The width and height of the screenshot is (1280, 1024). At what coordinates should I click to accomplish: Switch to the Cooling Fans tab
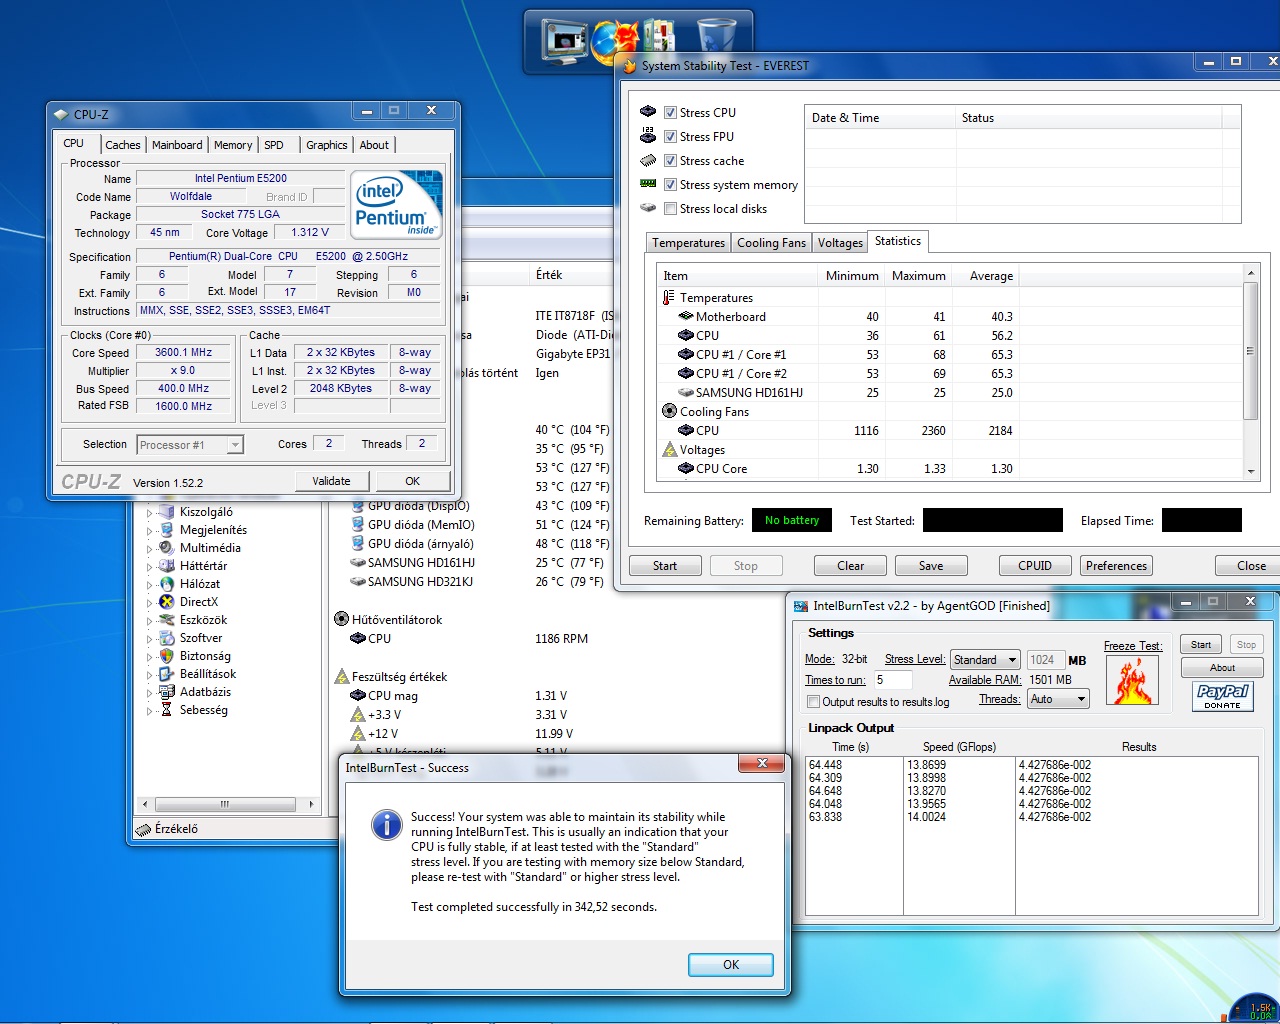pyautogui.click(x=771, y=243)
